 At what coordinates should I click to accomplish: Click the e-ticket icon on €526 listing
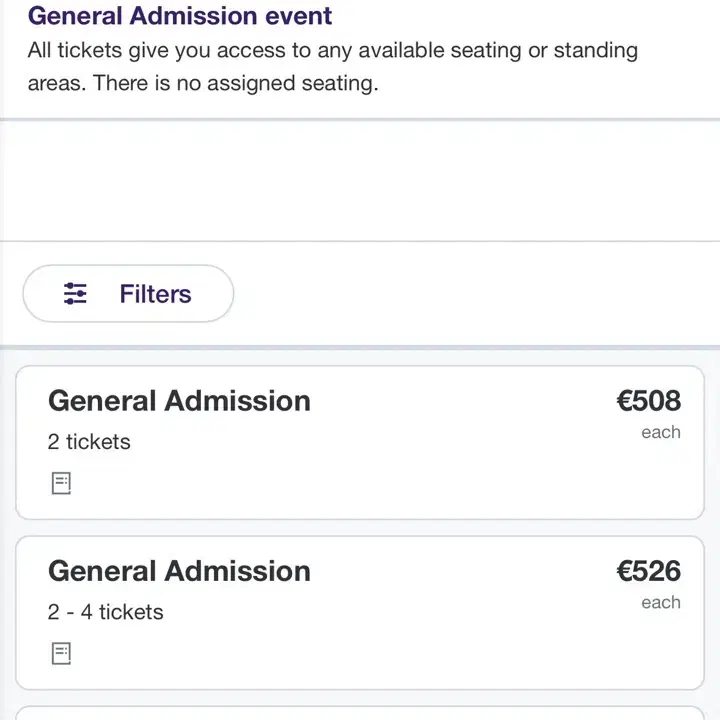pyautogui.click(x=61, y=653)
